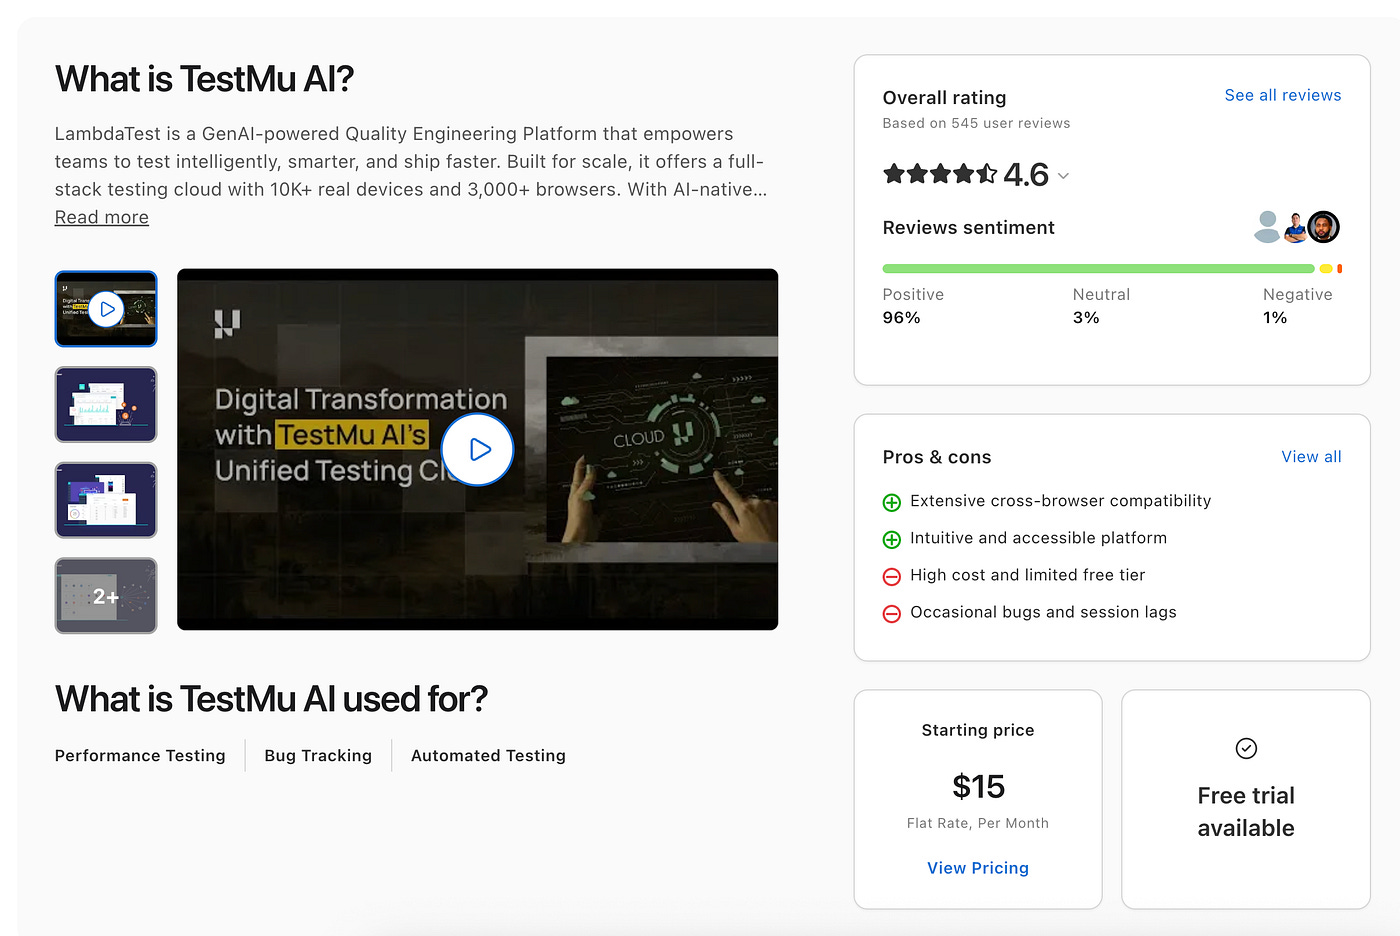This screenshot has height=936, width=1400.
Task: Click the green positive sentiment bar
Action: tap(1098, 269)
